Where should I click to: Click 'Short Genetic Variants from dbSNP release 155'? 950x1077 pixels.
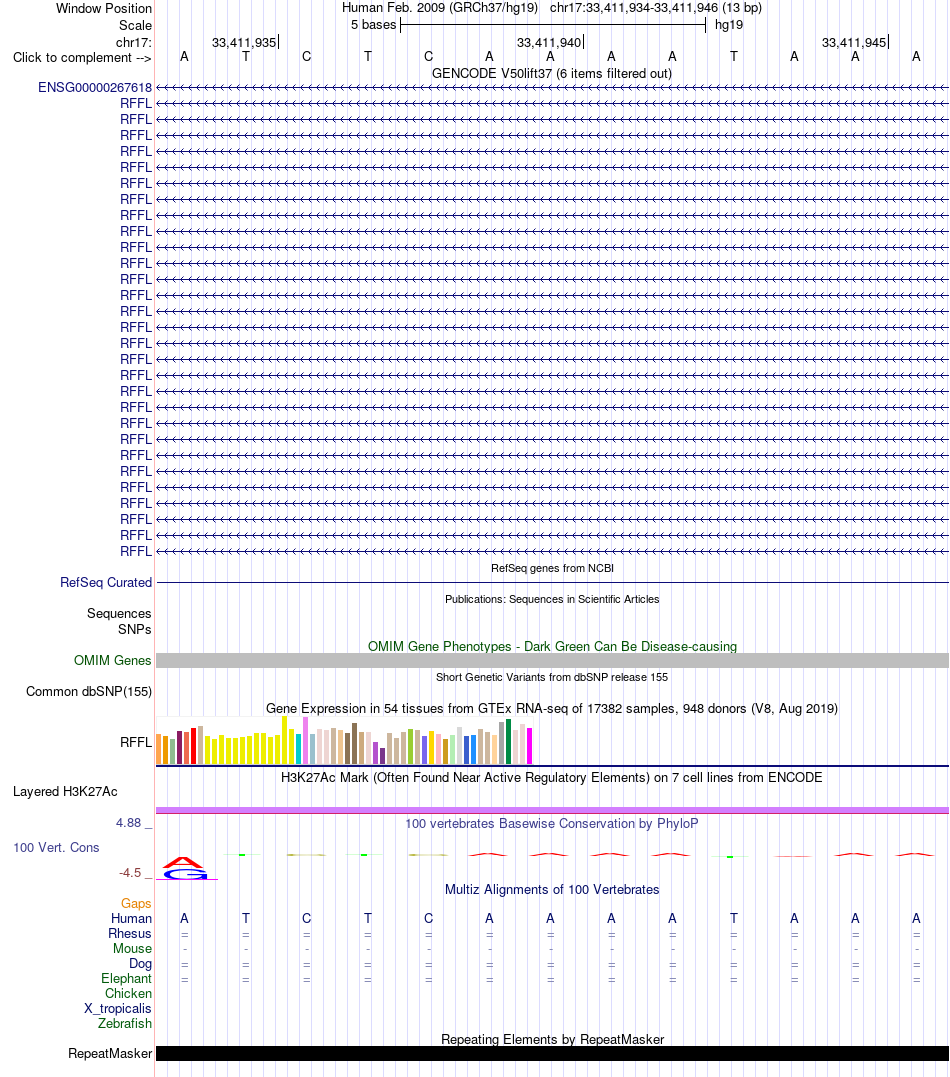click(552, 677)
